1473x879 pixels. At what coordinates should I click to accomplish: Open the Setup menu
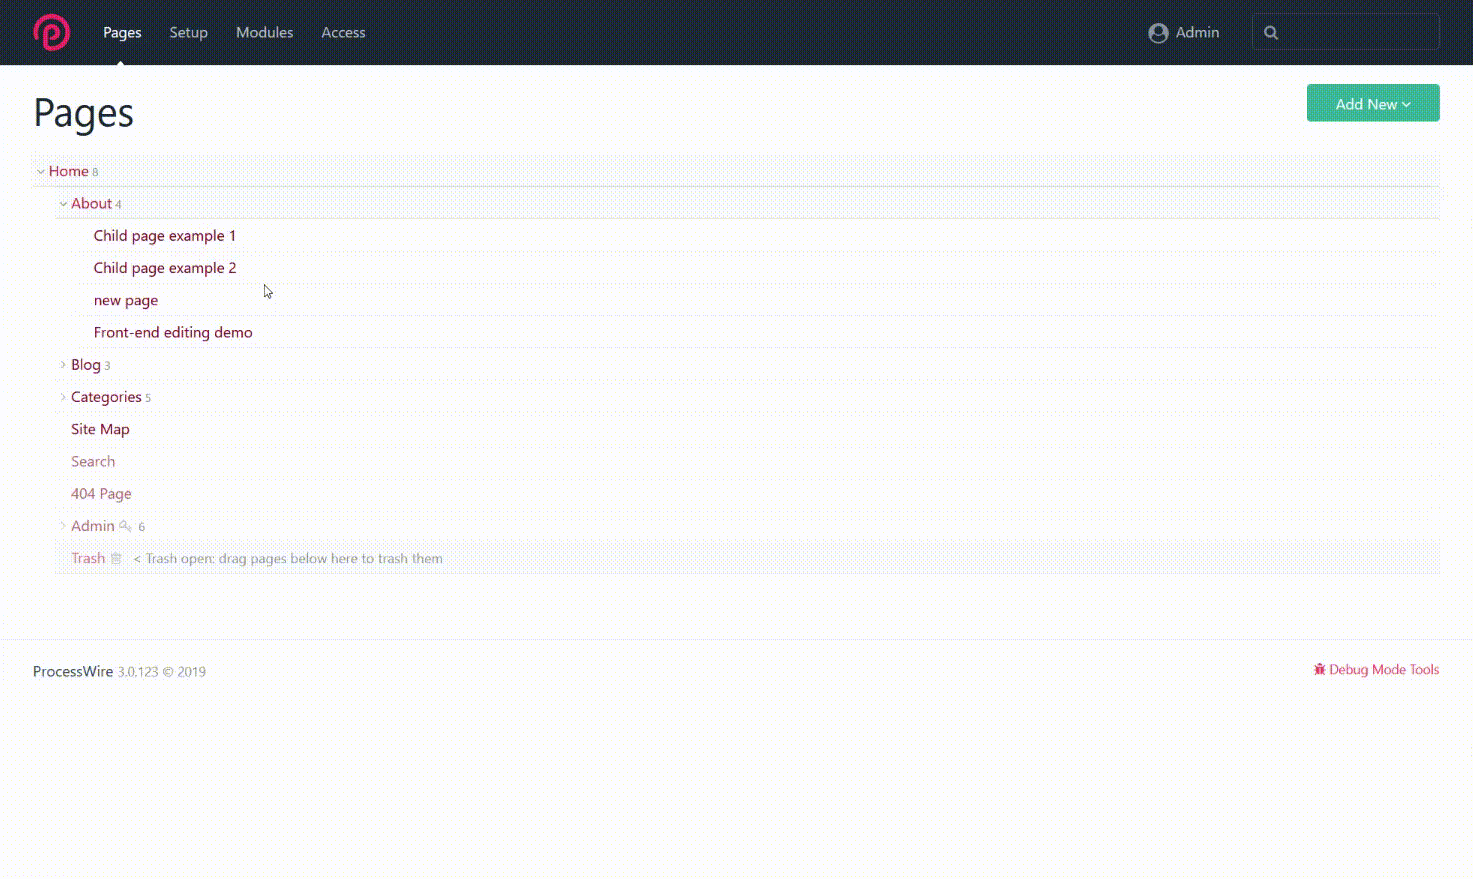click(188, 33)
